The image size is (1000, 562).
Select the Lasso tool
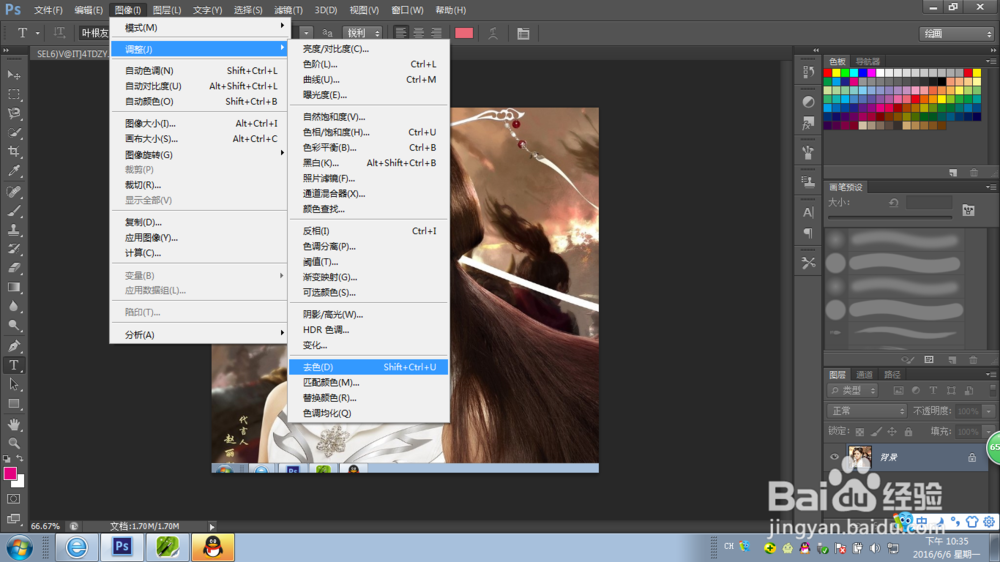[x=13, y=114]
